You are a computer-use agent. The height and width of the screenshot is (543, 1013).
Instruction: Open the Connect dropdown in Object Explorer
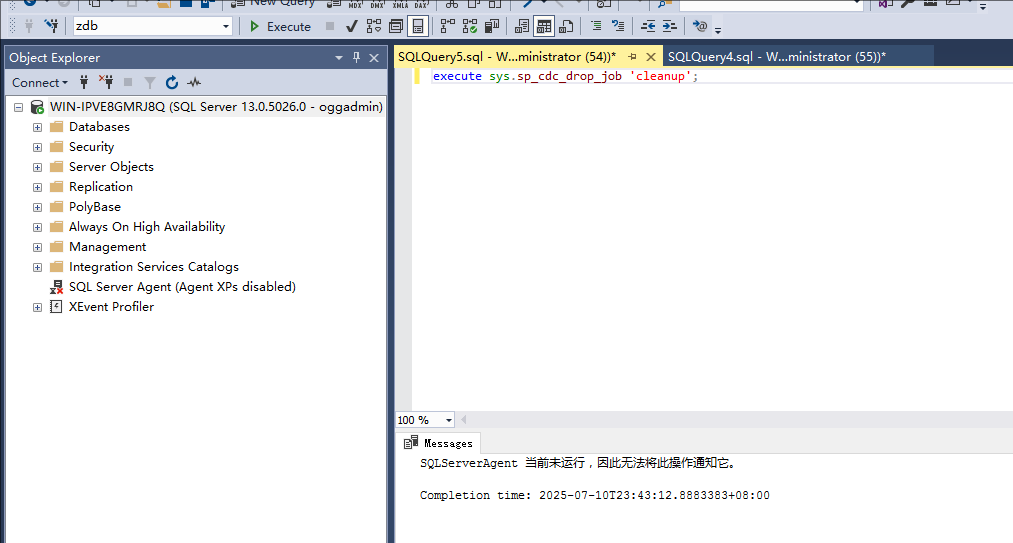point(39,83)
